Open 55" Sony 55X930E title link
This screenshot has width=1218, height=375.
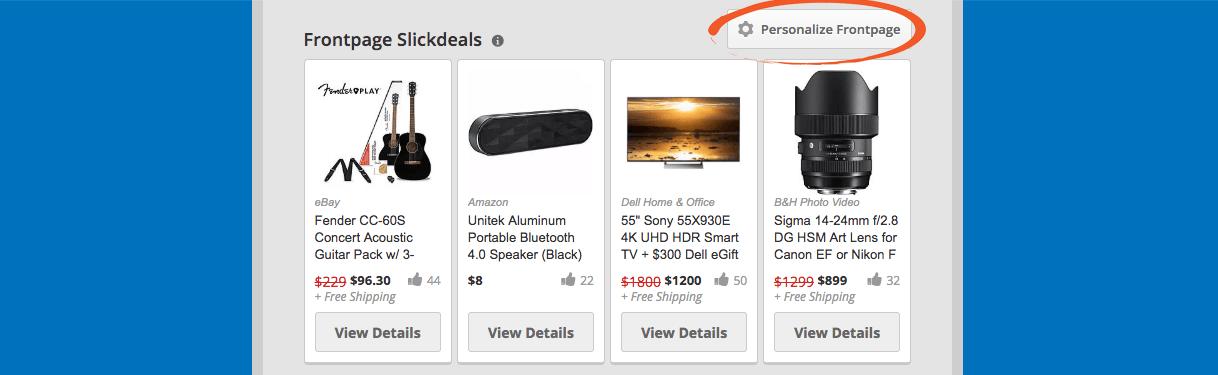pyautogui.click(x=680, y=237)
